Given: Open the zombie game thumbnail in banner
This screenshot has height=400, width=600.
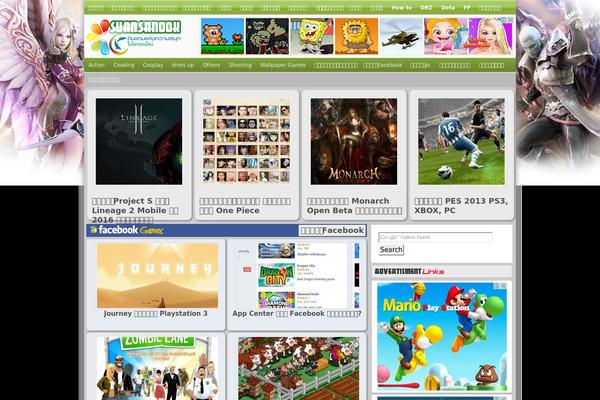Looking at the screenshot, I should click(x=267, y=36).
